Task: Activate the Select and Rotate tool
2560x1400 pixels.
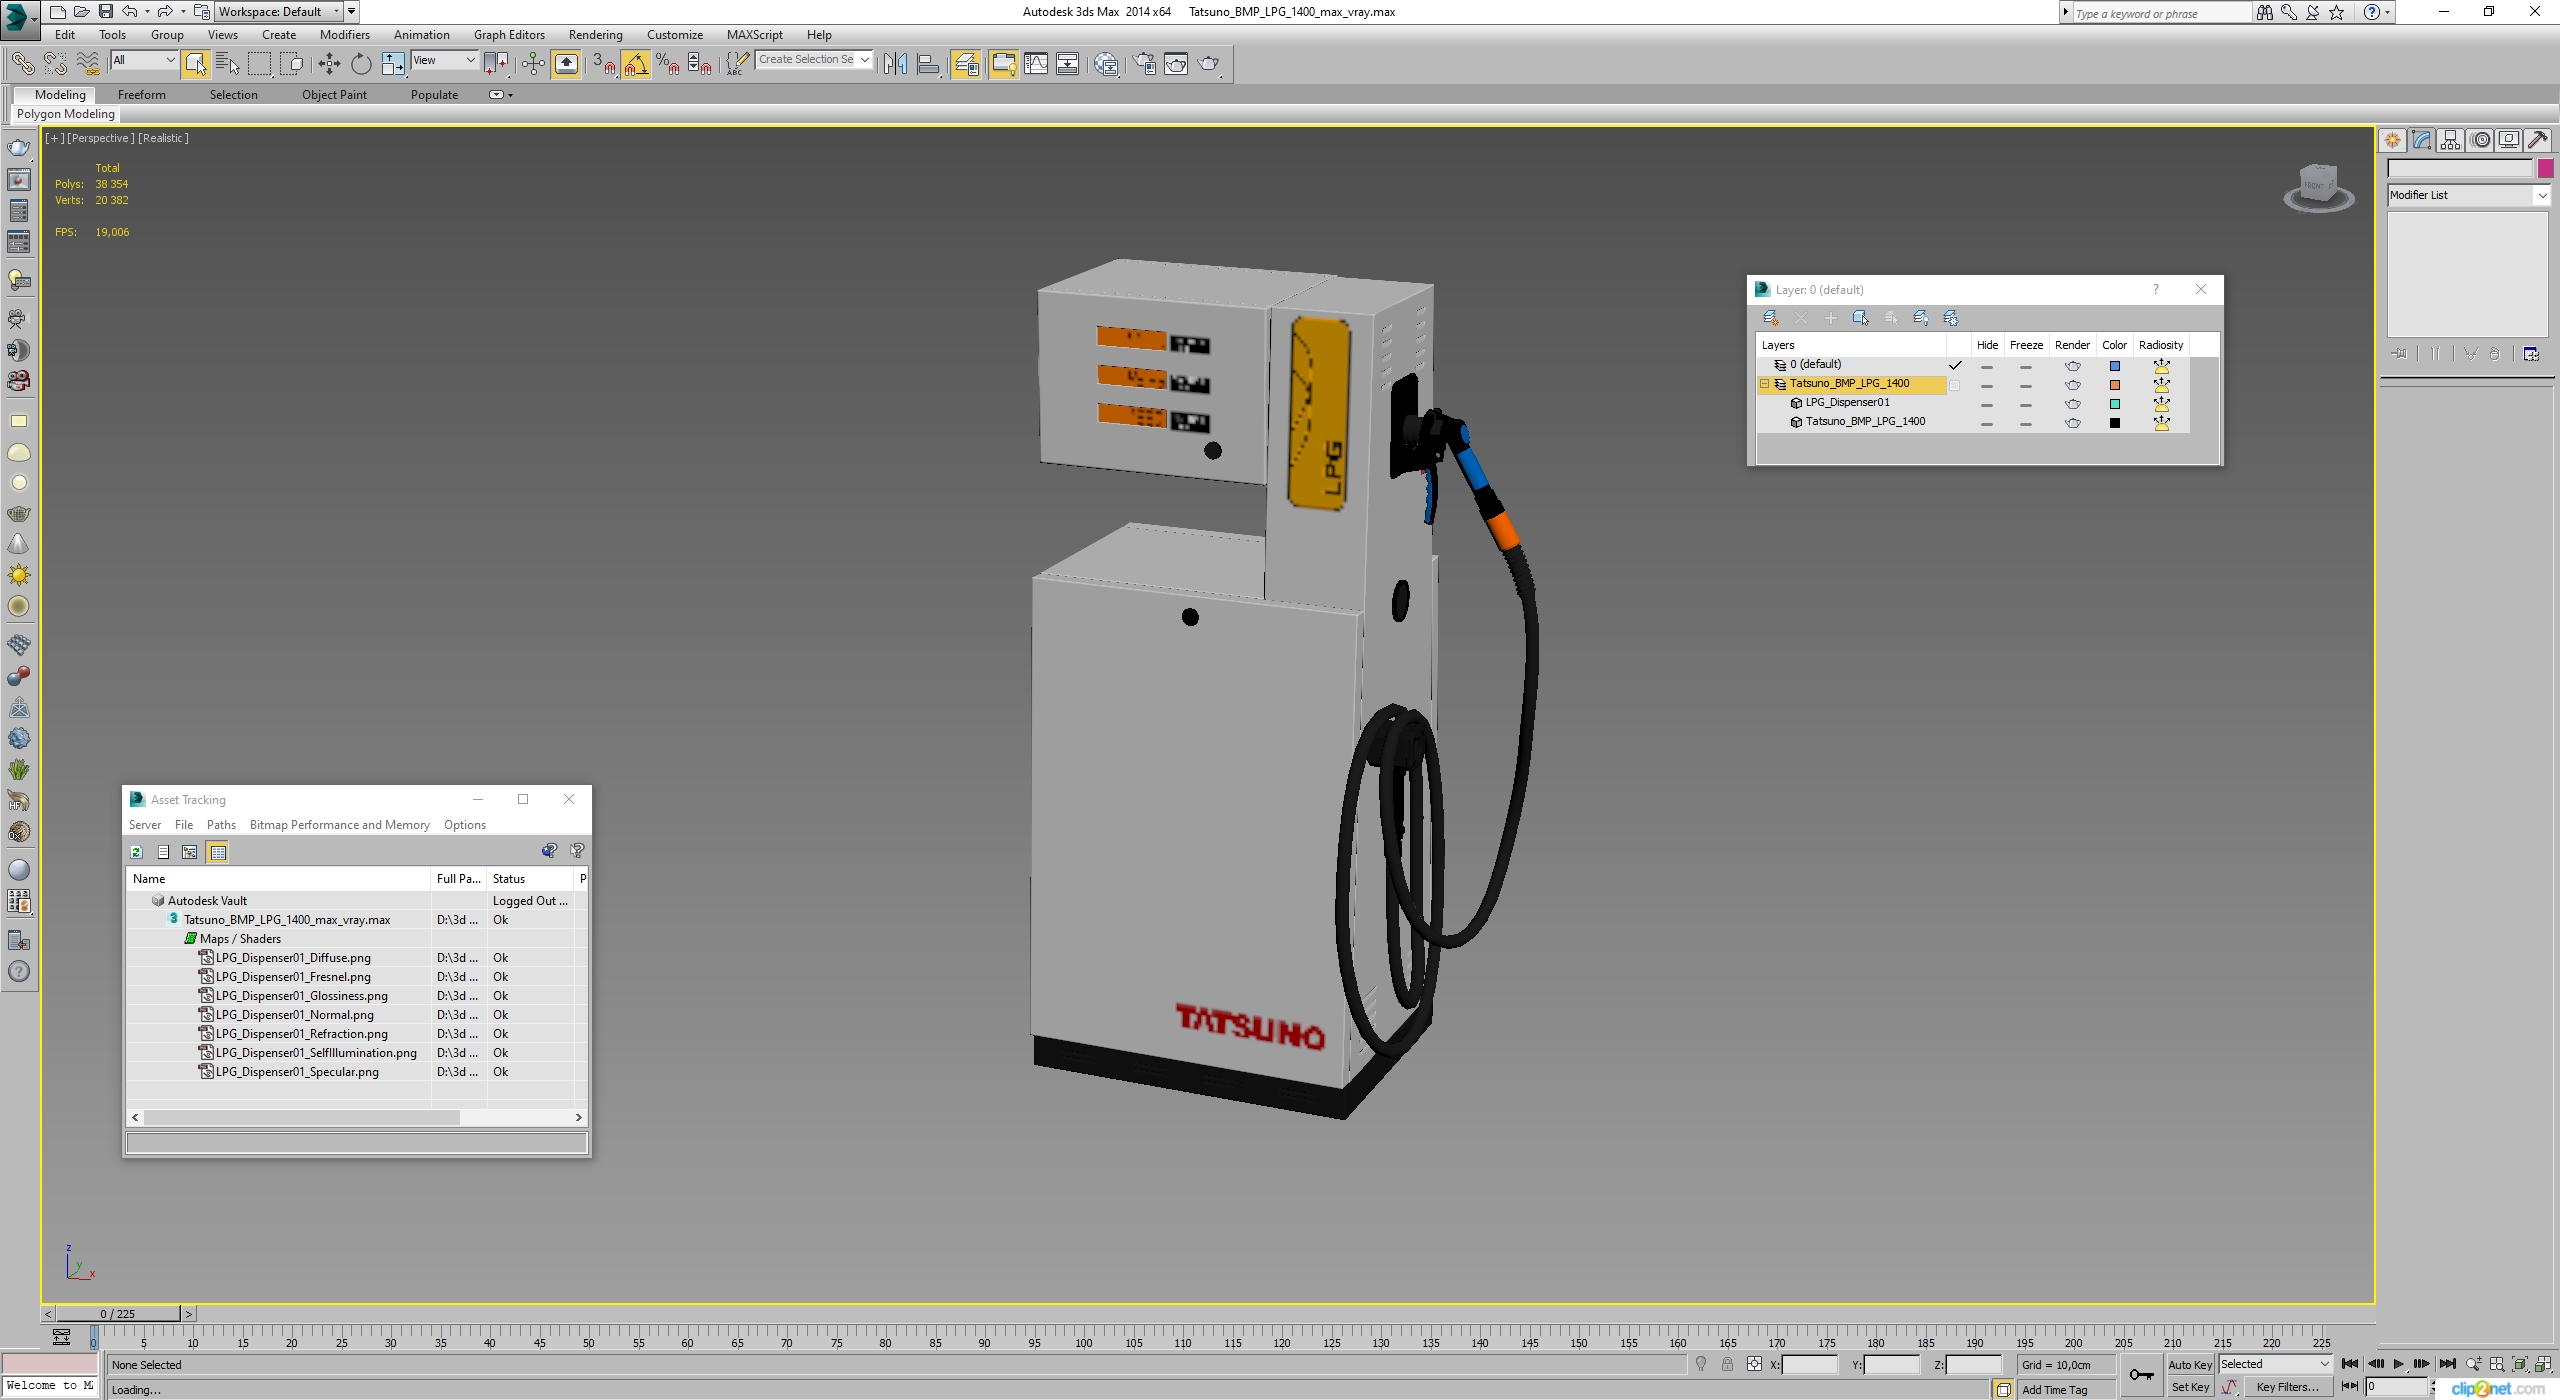Action: coord(361,64)
